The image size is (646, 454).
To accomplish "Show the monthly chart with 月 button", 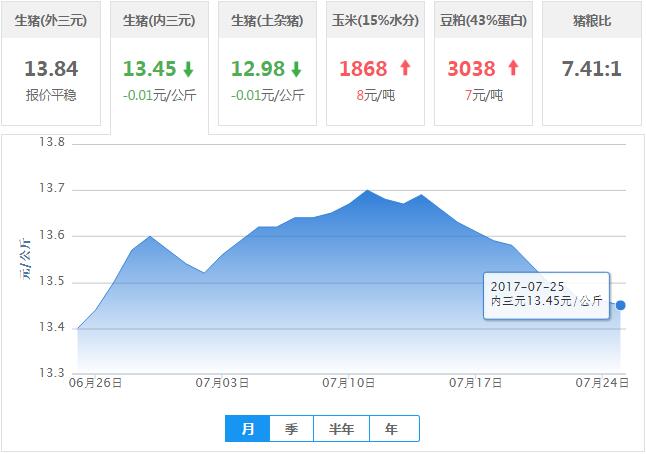I will tap(248, 428).
